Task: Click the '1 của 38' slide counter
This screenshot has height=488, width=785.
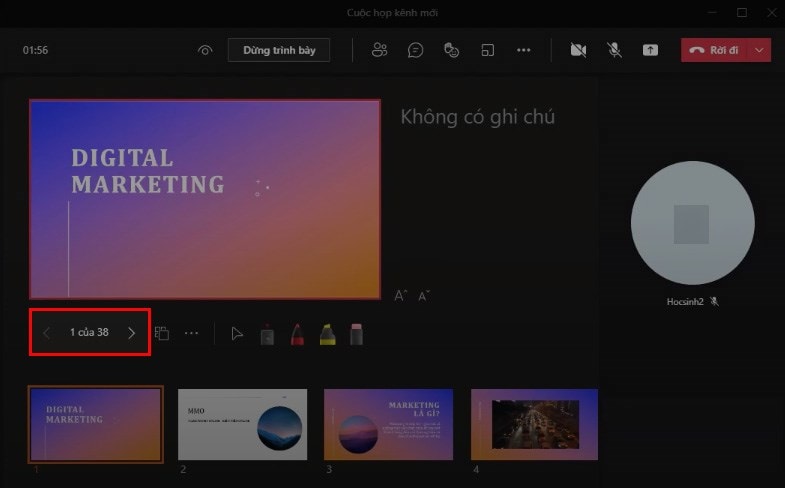Action: pos(89,332)
